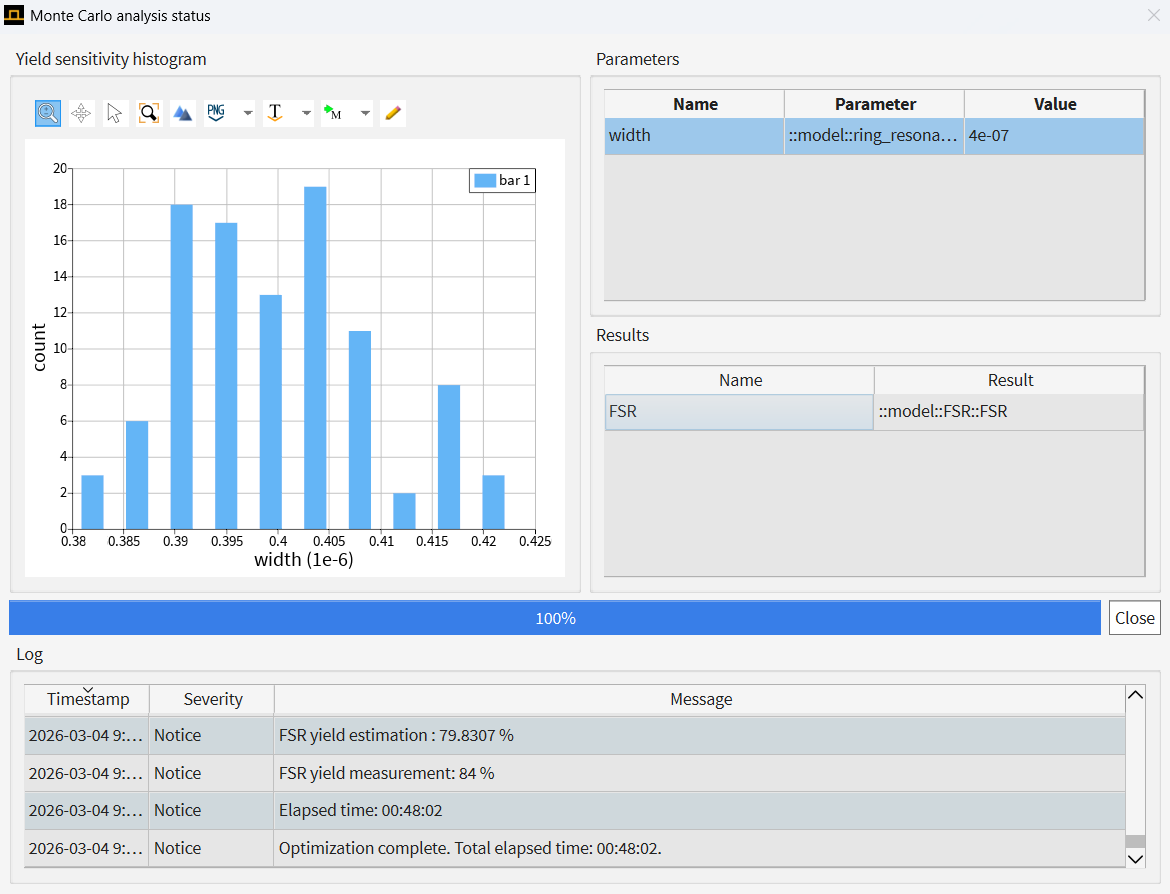Click the T text export icon
Image resolution: width=1170 pixels, height=894 pixels.
click(x=275, y=113)
